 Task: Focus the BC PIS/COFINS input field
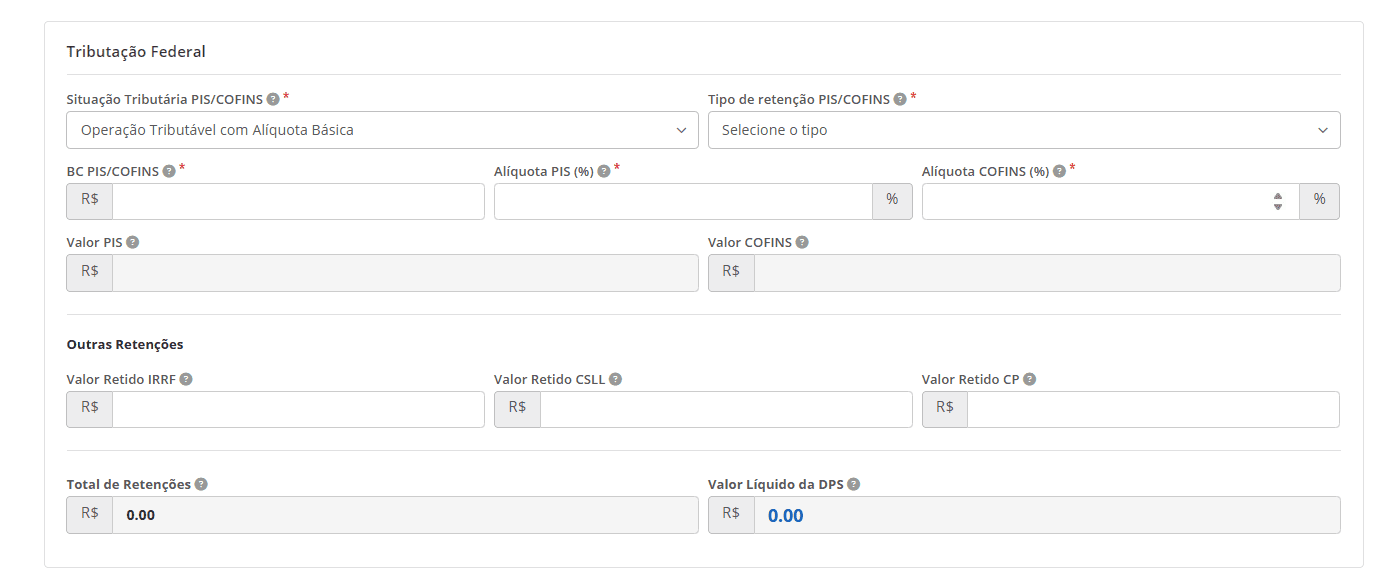pyautogui.click(x=298, y=201)
